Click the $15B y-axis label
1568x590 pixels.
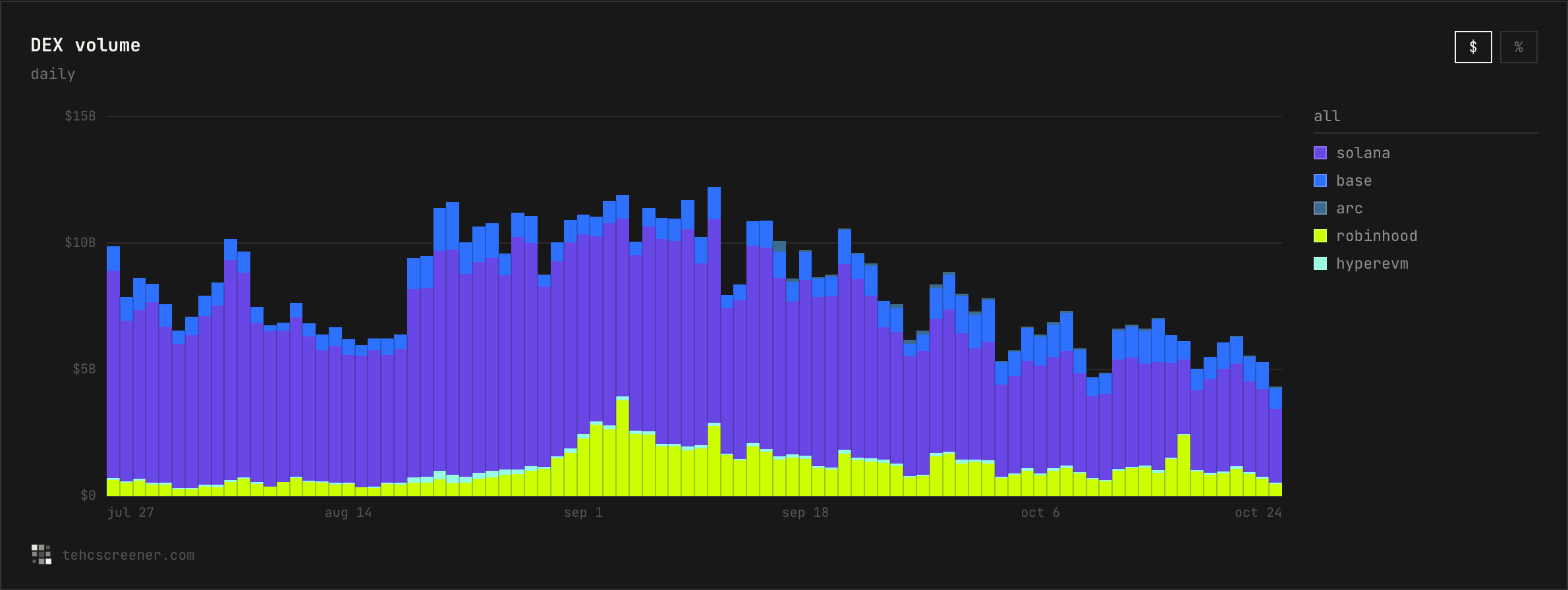pos(80,116)
